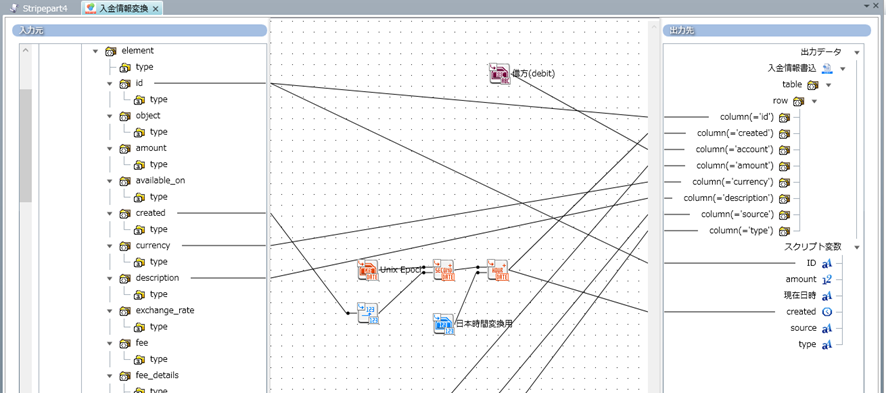
Task: Select the 借方(debit) constant node icon
Action: pos(500,74)
